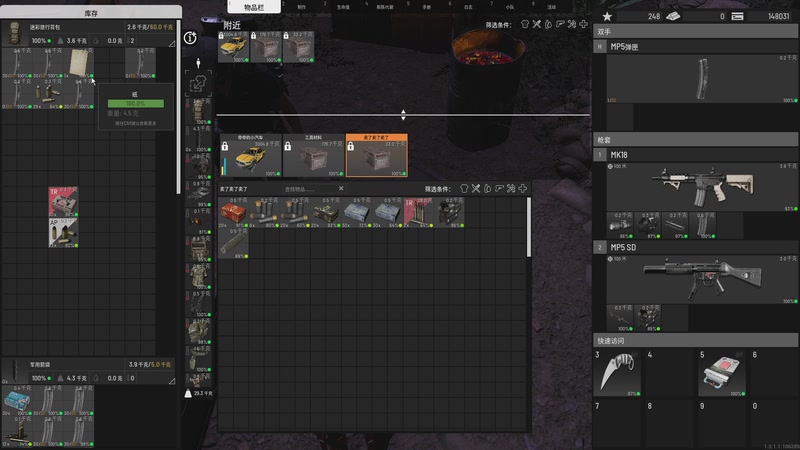Select the 29x loose bullets in the backpack
The image size is (800, 450).
pyautogui.click(x=48, y=94)
